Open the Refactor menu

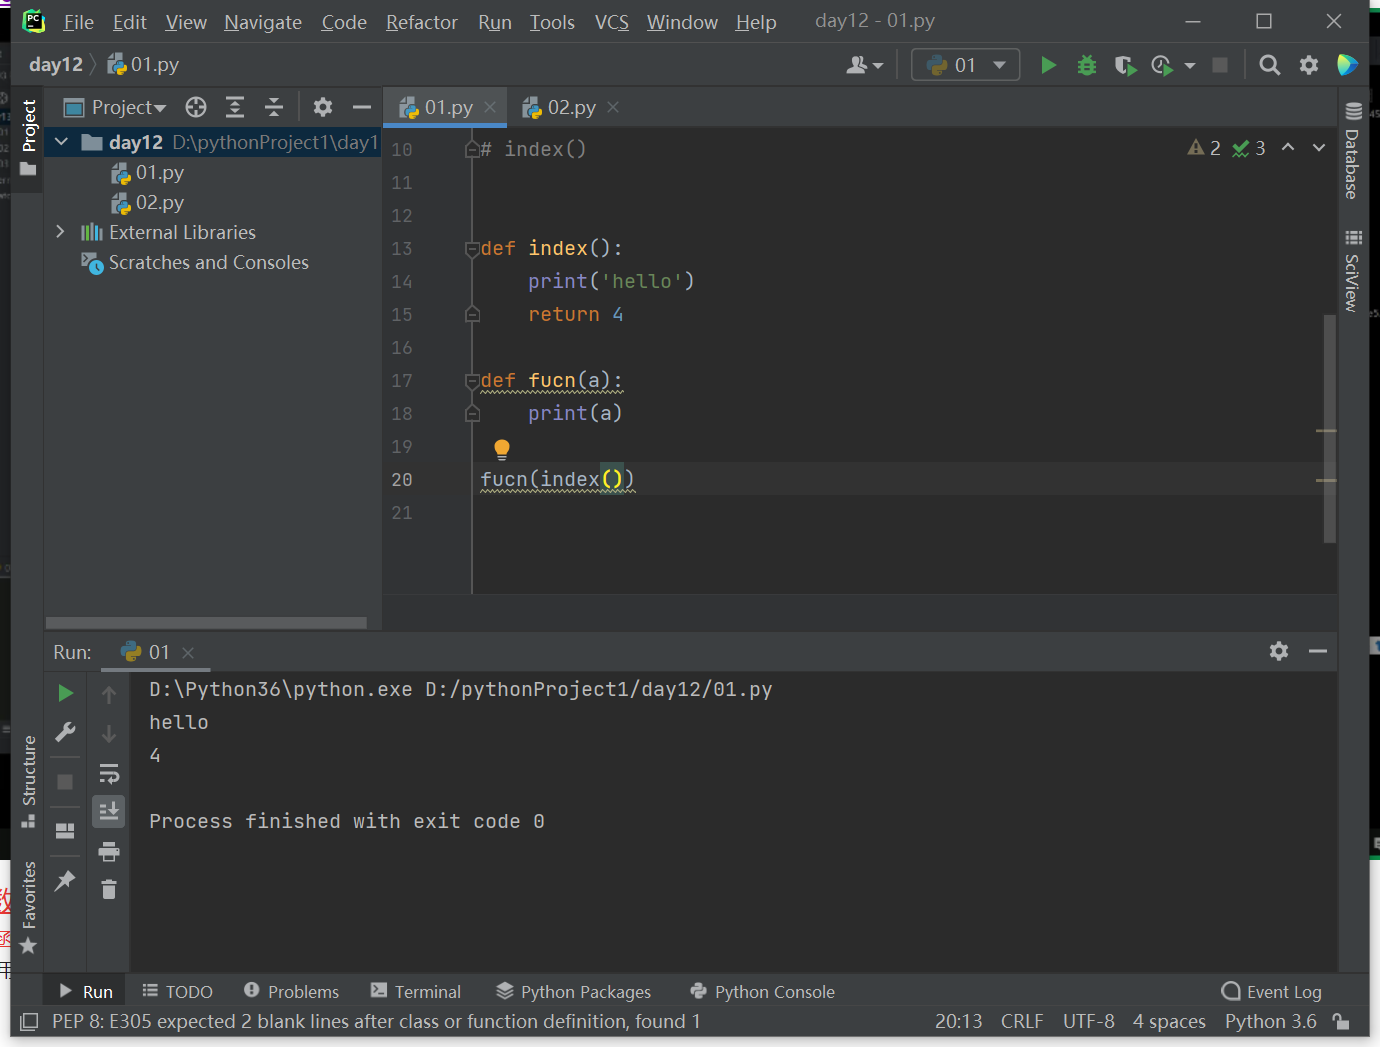pyautogui.click(x=421, y=22)
